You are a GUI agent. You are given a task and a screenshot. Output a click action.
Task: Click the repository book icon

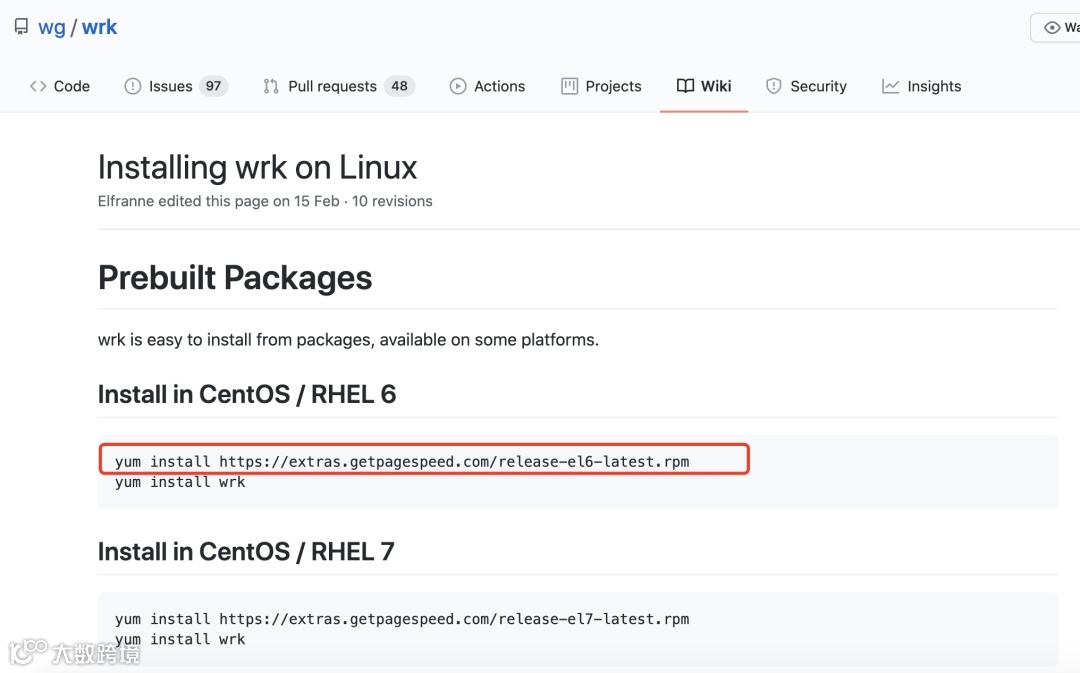(21, 27)
